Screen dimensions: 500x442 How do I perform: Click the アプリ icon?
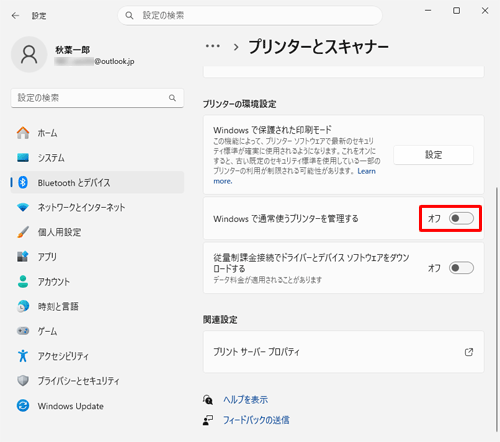tap(23, 257)
